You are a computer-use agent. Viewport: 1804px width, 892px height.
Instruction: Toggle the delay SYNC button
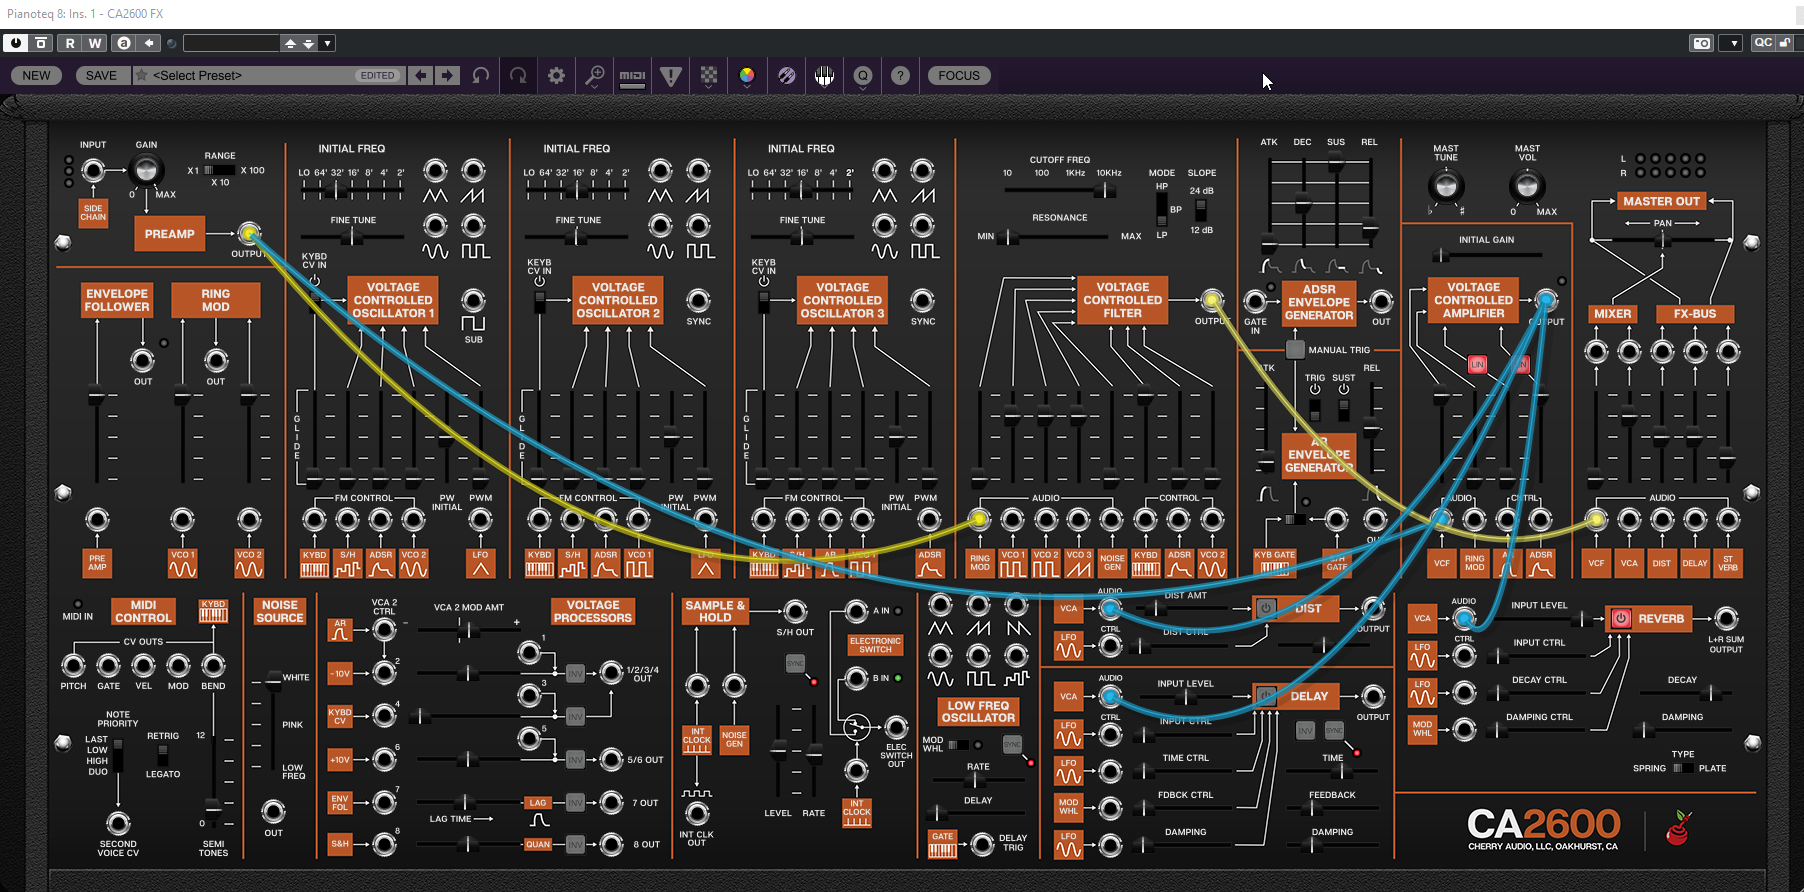click(1334, 731)
